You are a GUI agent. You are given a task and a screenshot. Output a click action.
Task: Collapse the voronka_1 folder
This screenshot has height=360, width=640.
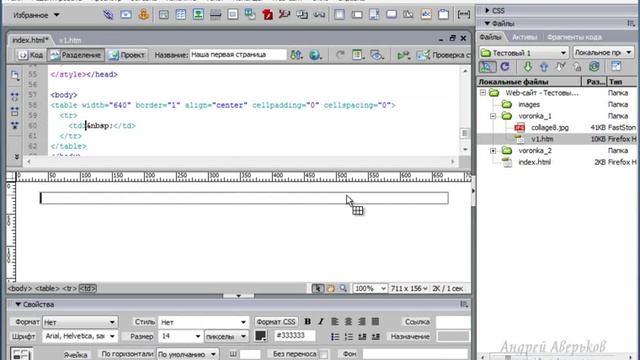tap(493, 116)
